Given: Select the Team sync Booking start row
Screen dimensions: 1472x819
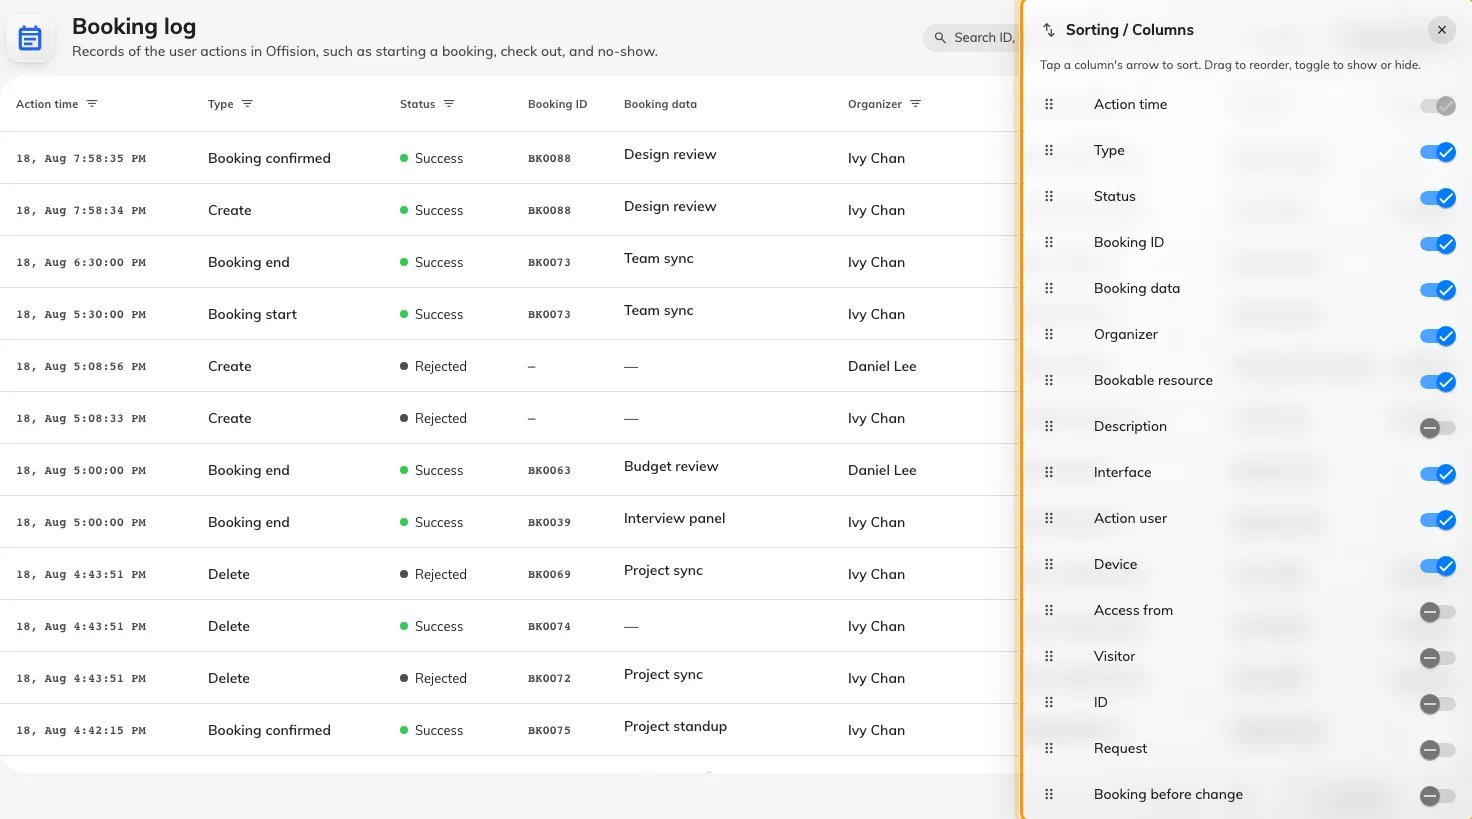Looking at the screenshot, I should pos(509,314).
